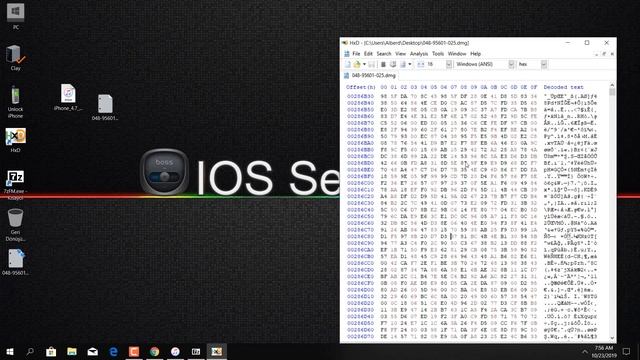
Task: Expand the Open recent files arrow
Action: pyautogui.click(x=364, y=64)
